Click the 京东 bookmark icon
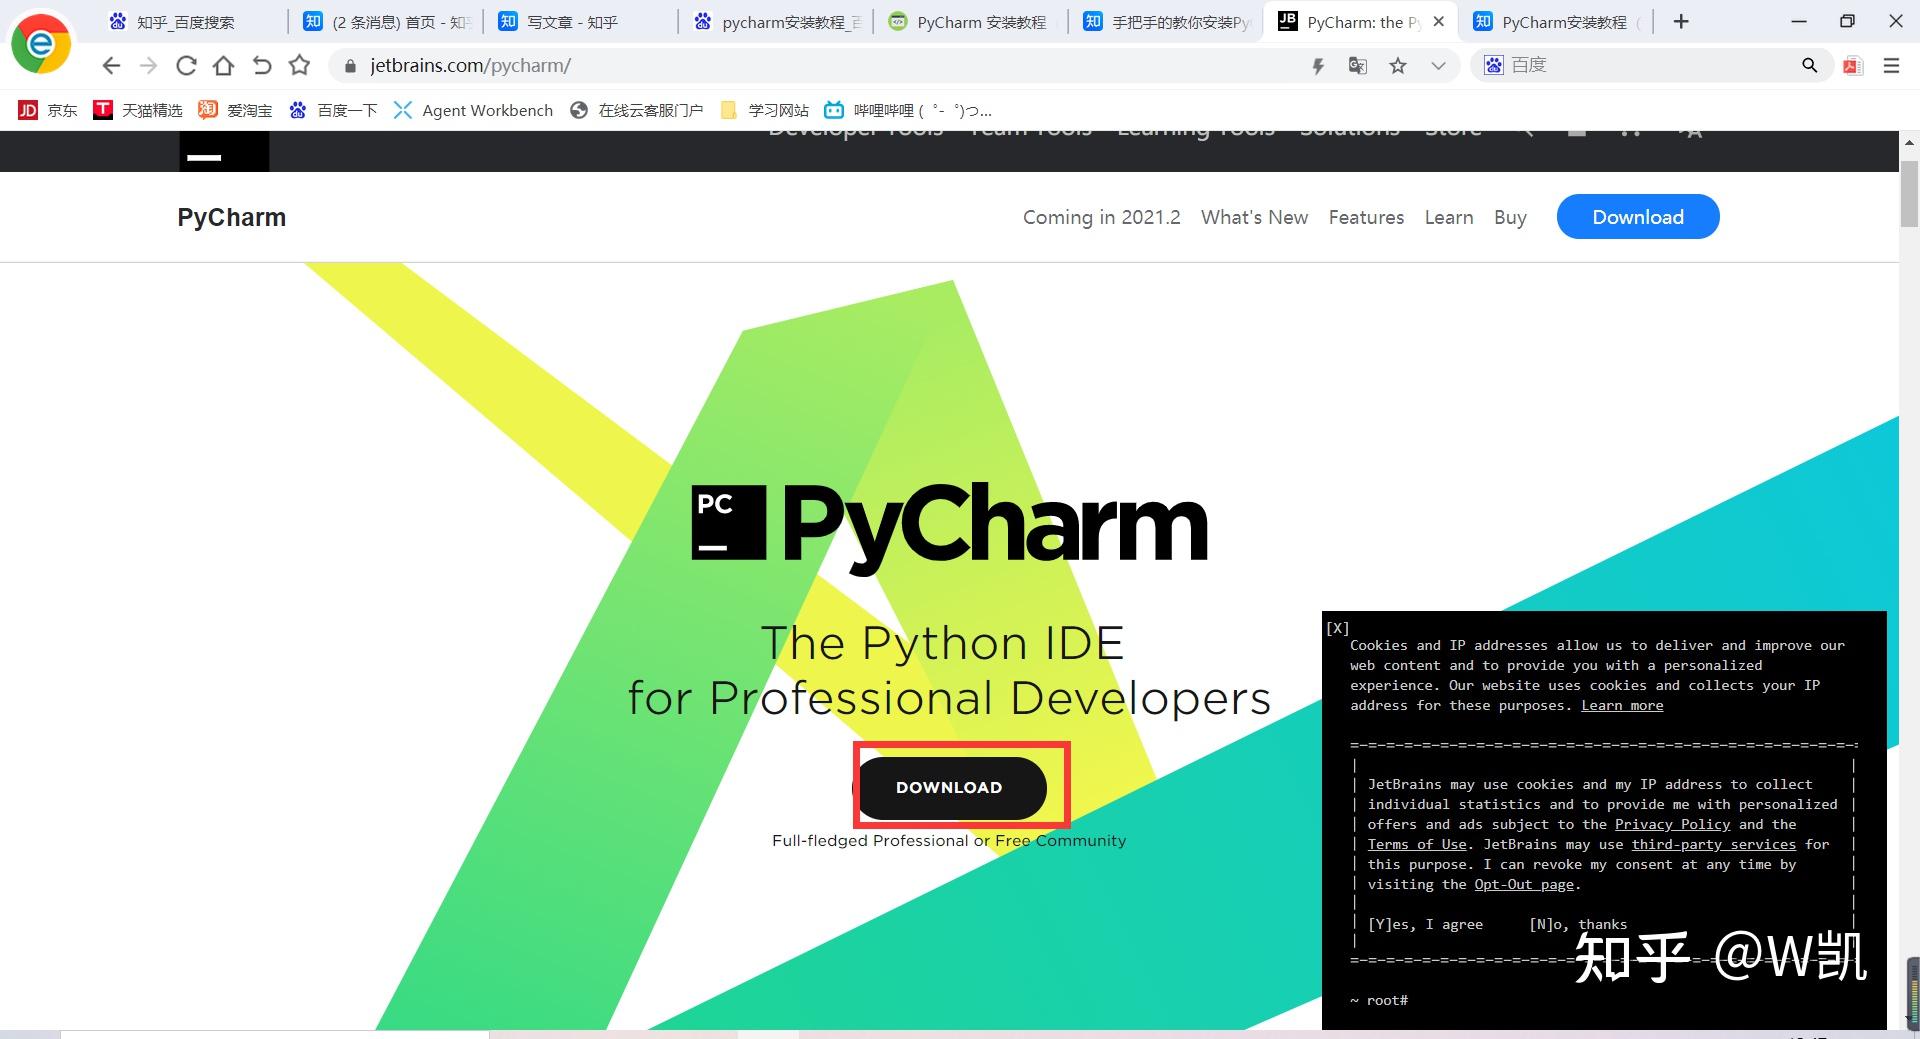 pyautogui.click(x=29, y=110)
